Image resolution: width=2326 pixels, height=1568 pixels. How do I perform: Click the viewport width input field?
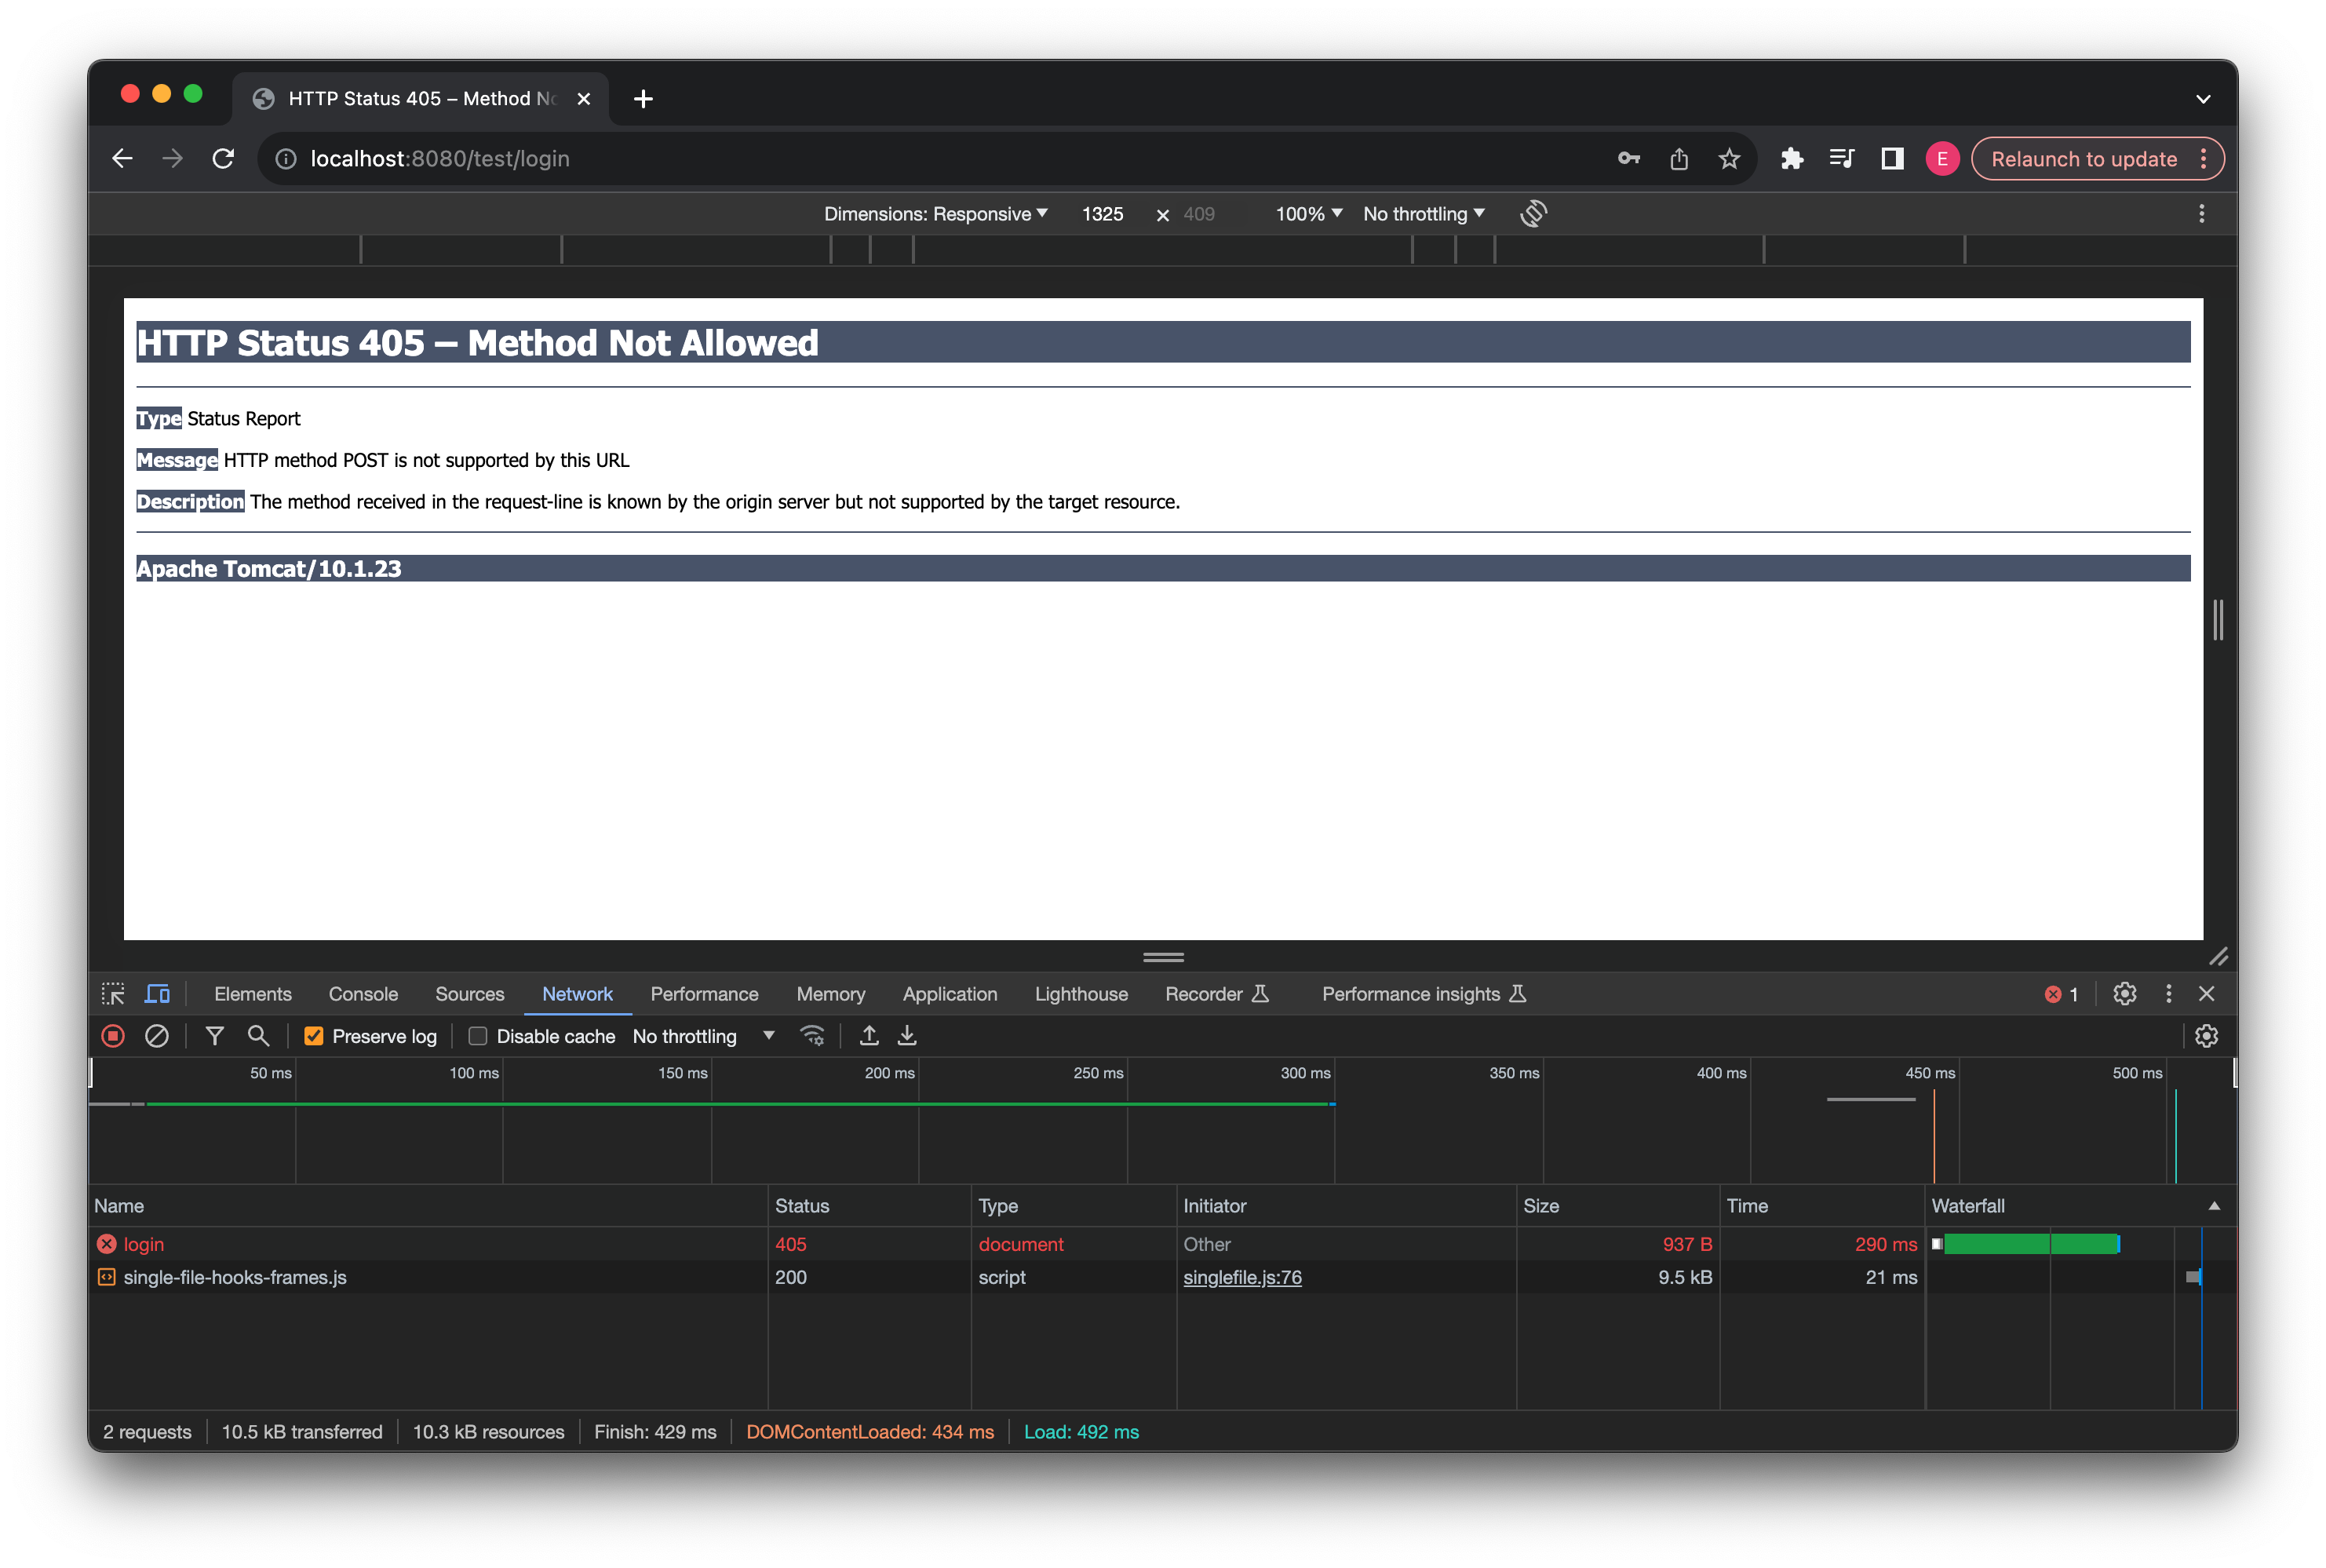click(x=1103, y=214)
